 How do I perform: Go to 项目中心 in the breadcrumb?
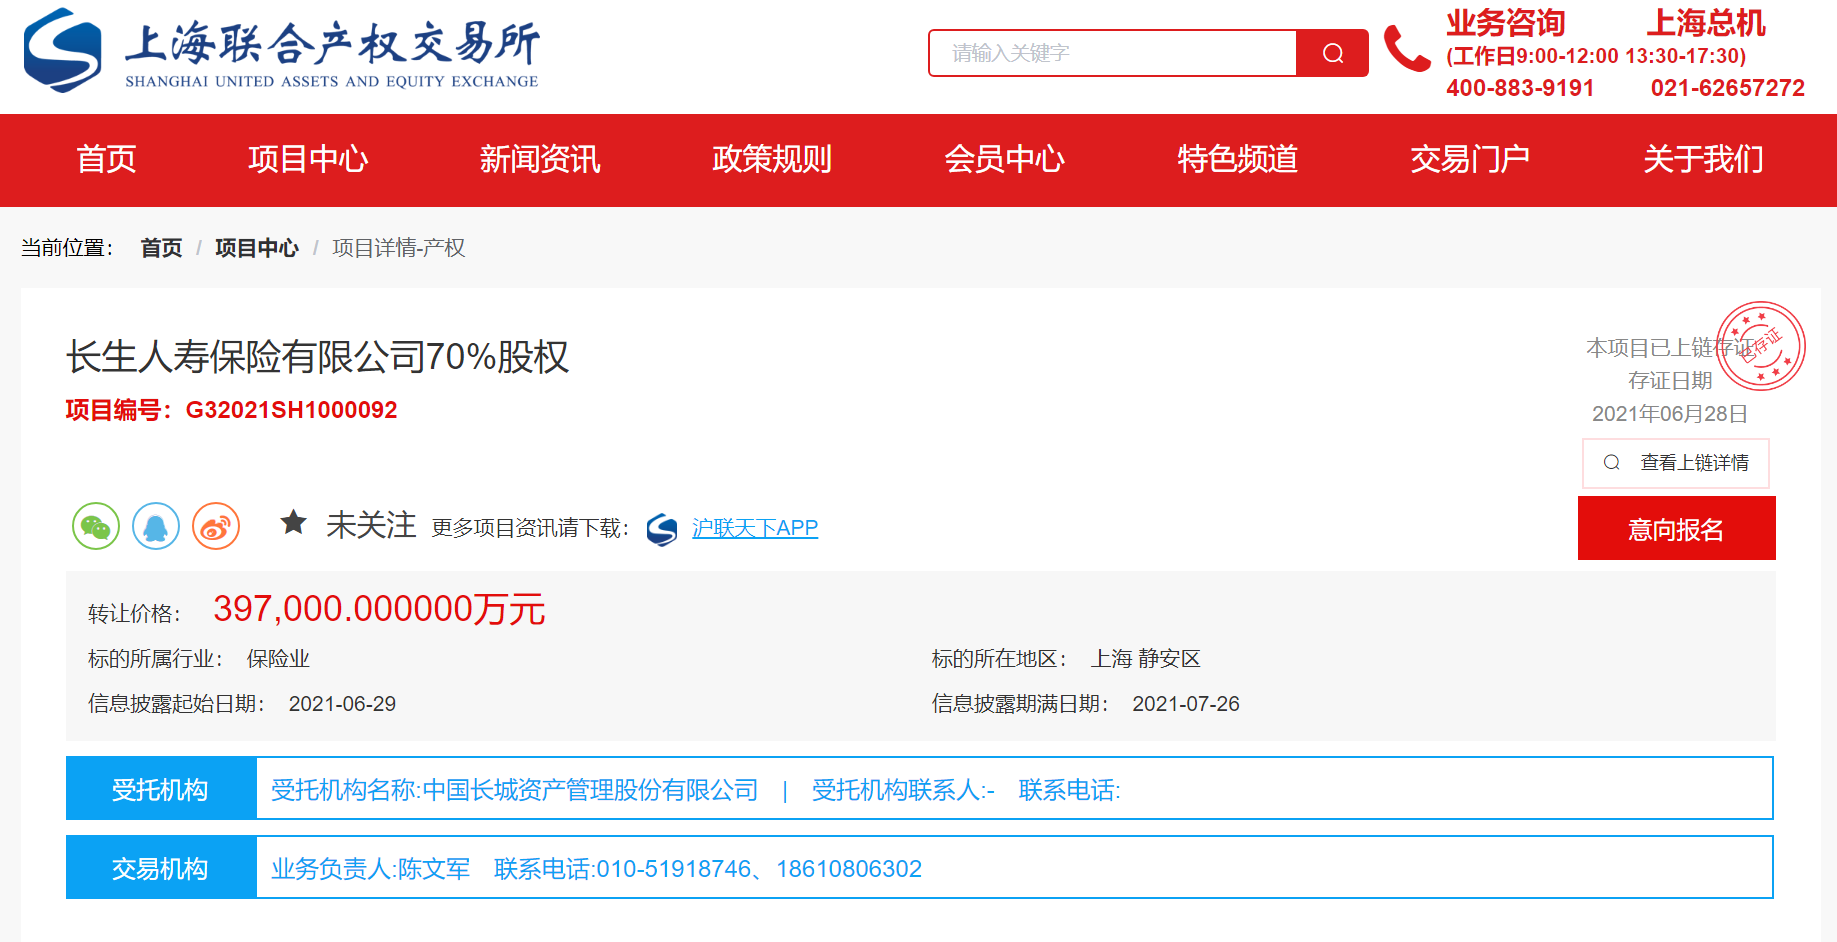pyautogui.click(x=257, y=248)
